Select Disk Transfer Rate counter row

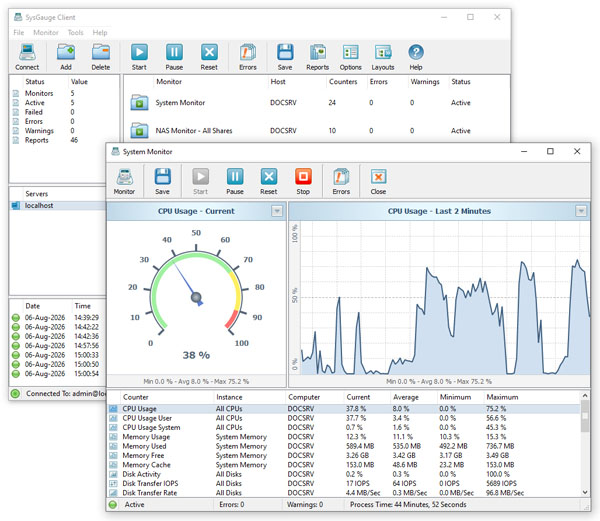[x=344, y=493]
